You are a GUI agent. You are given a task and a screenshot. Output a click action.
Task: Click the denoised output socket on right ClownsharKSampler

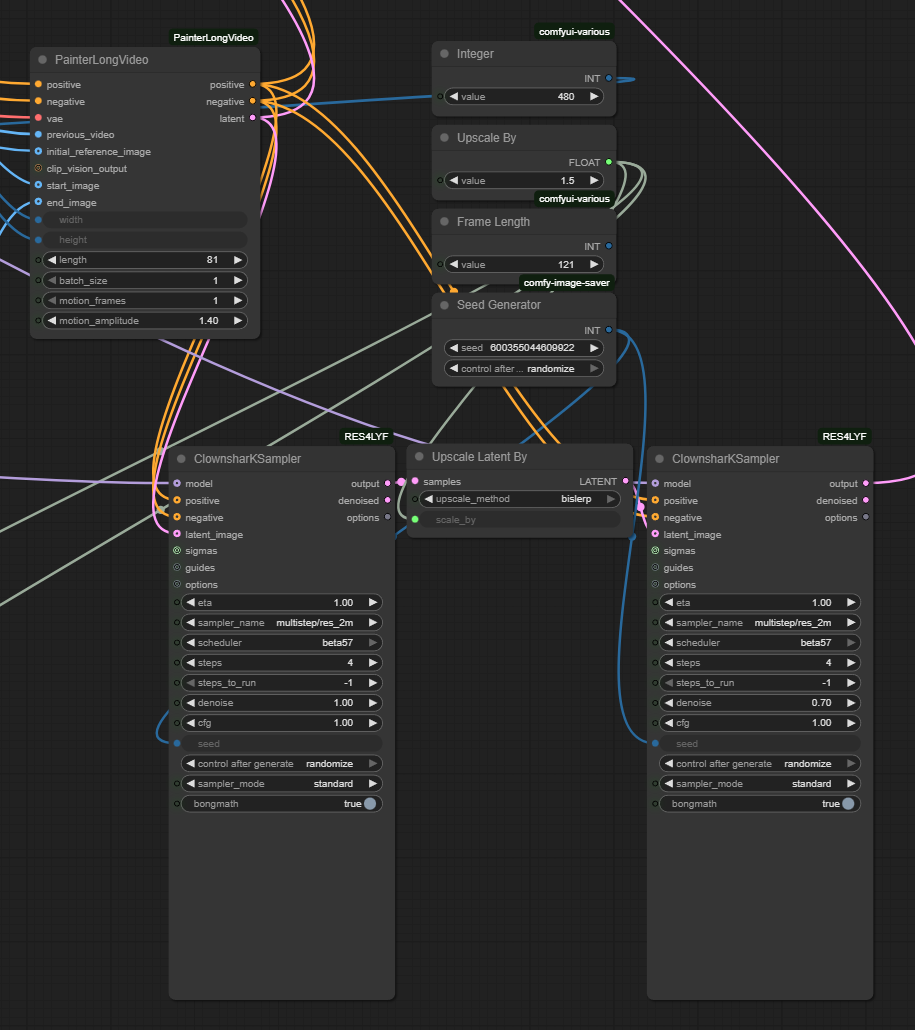click(x=866, y=501)
